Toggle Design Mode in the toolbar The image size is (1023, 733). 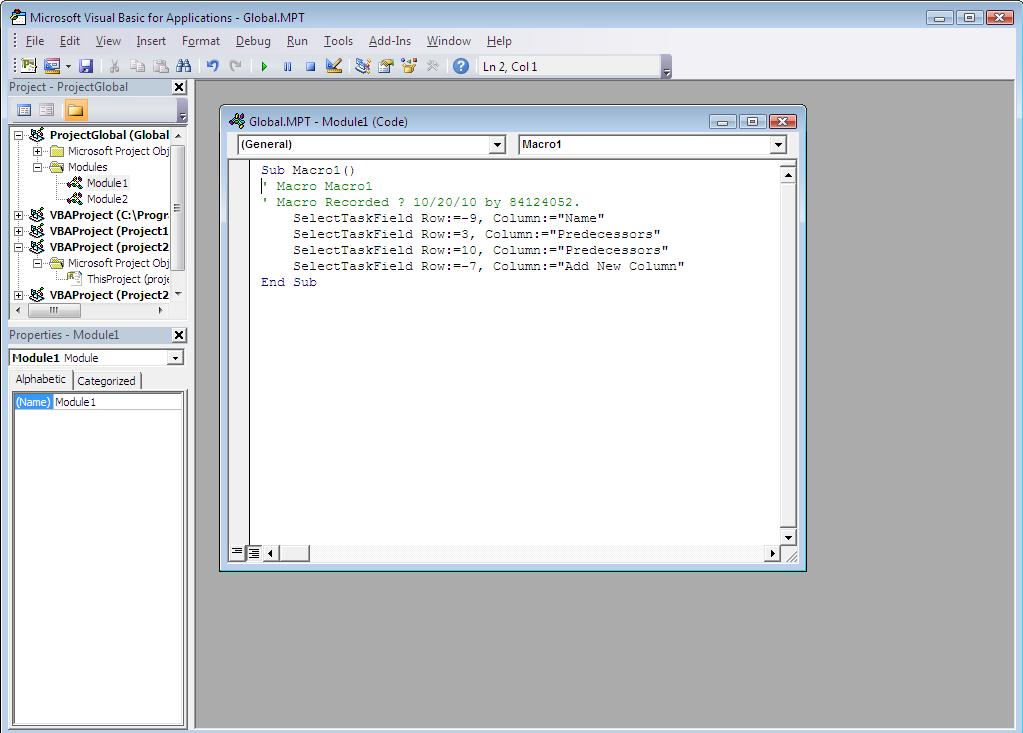(x=334, y=66)
